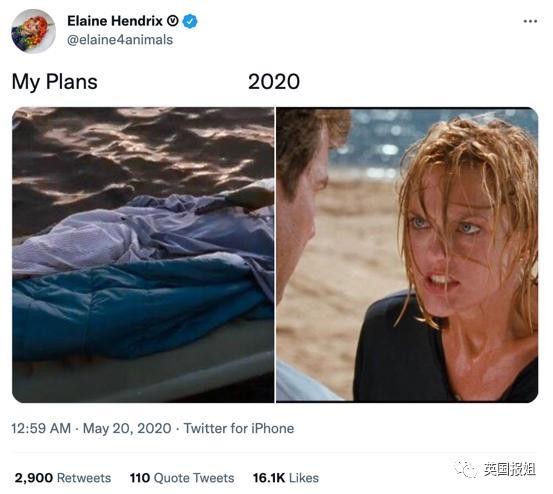Click the "My Plans" tweet text
The image size is (553, 494).
pos(54,82)
